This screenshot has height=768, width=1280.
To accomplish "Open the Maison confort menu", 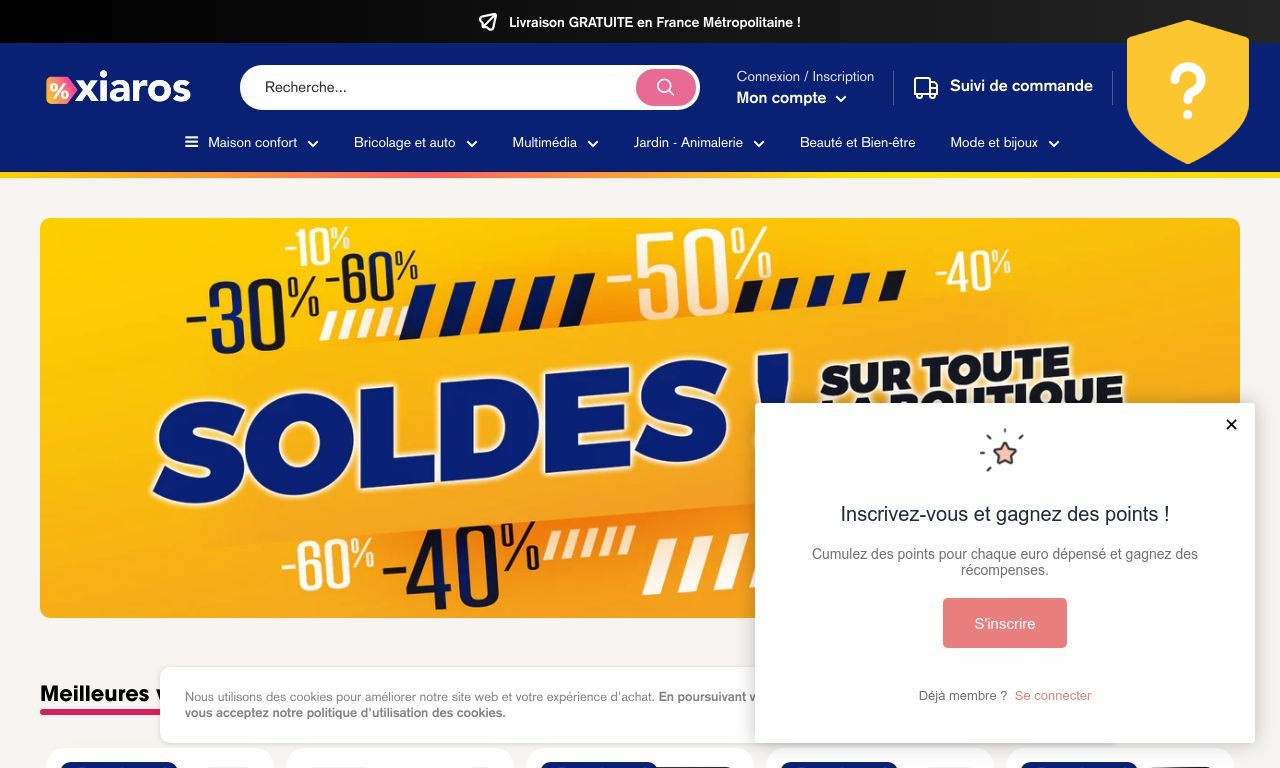I will tap(252, 143).
